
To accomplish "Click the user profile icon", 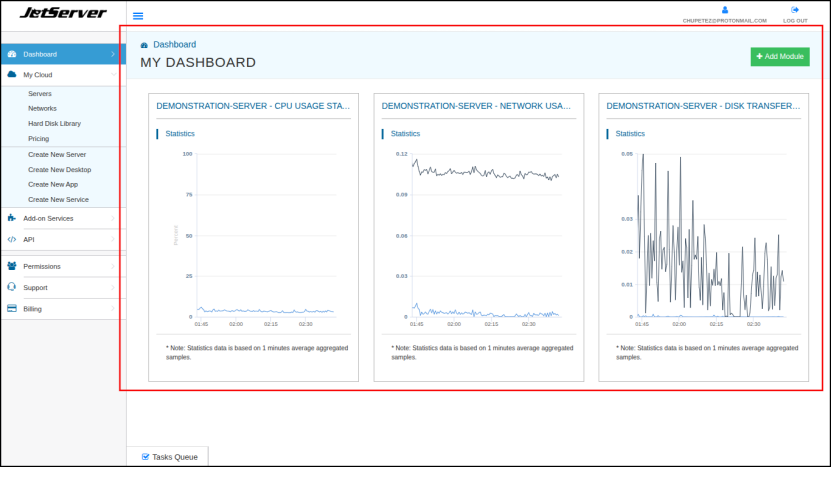I will [724, 10].
